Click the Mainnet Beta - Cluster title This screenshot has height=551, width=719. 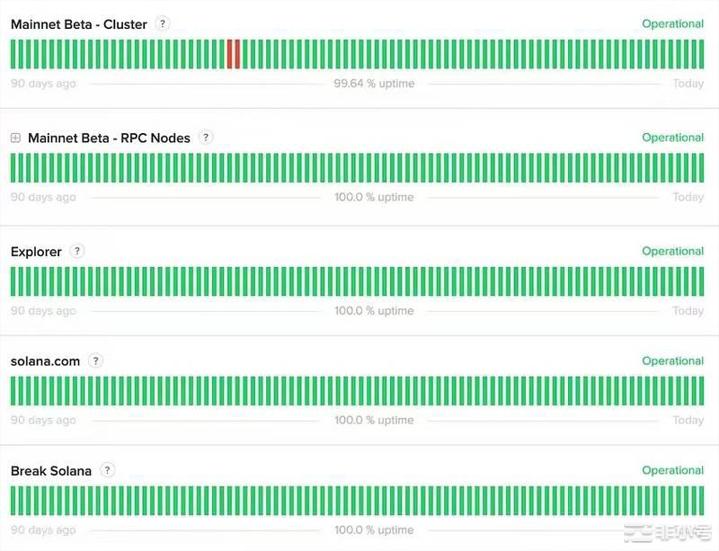pyautogui.click(x=78, y=24)
